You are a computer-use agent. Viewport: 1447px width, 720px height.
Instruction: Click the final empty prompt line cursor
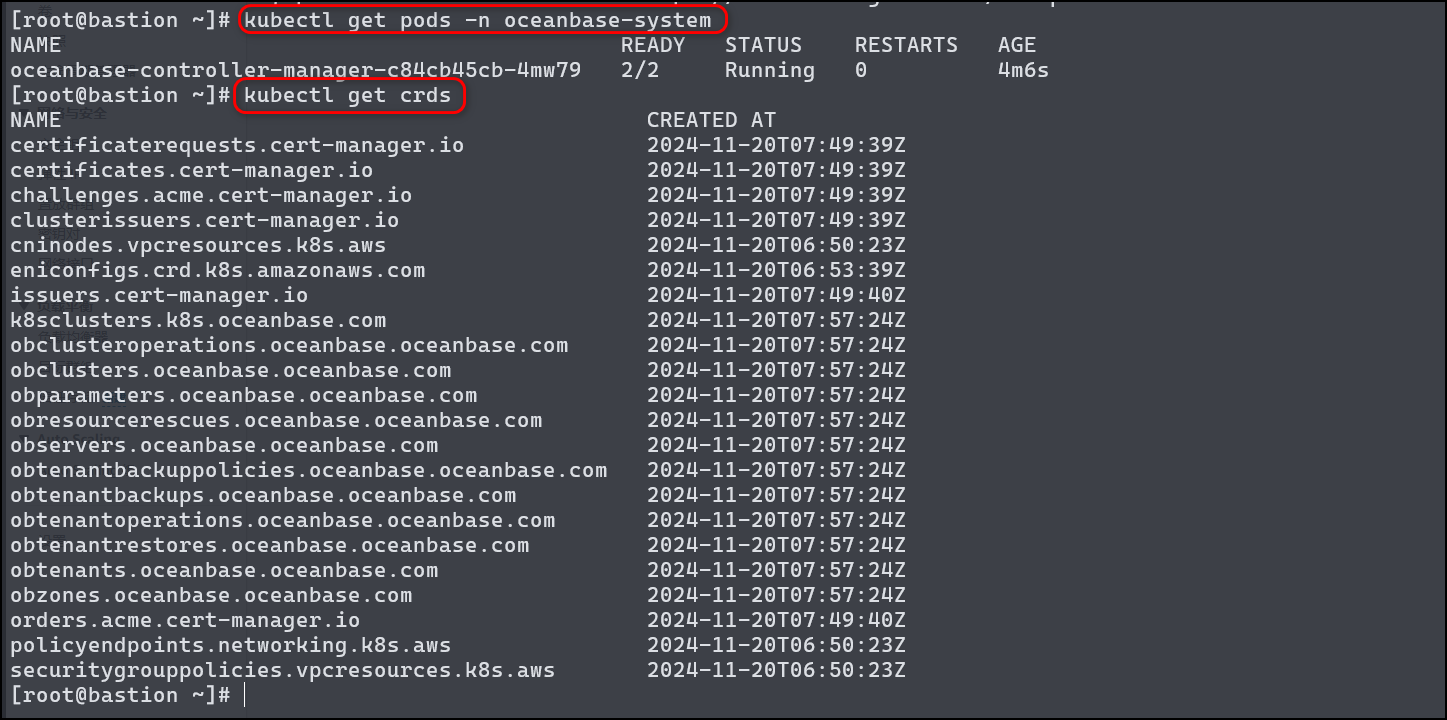click(x=245, y=695)
